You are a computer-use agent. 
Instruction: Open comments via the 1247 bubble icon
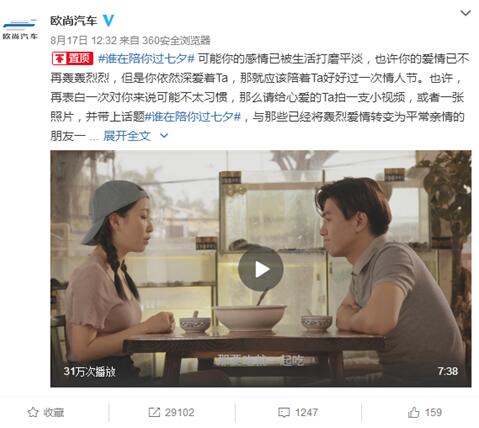(x=284, y=413)
